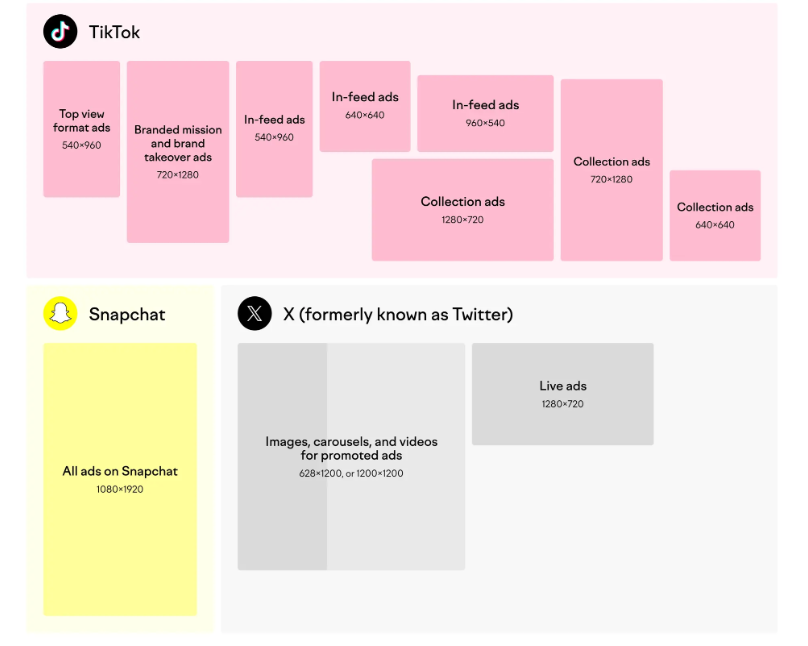Click the In-feed ads 960×540 box

485,114
